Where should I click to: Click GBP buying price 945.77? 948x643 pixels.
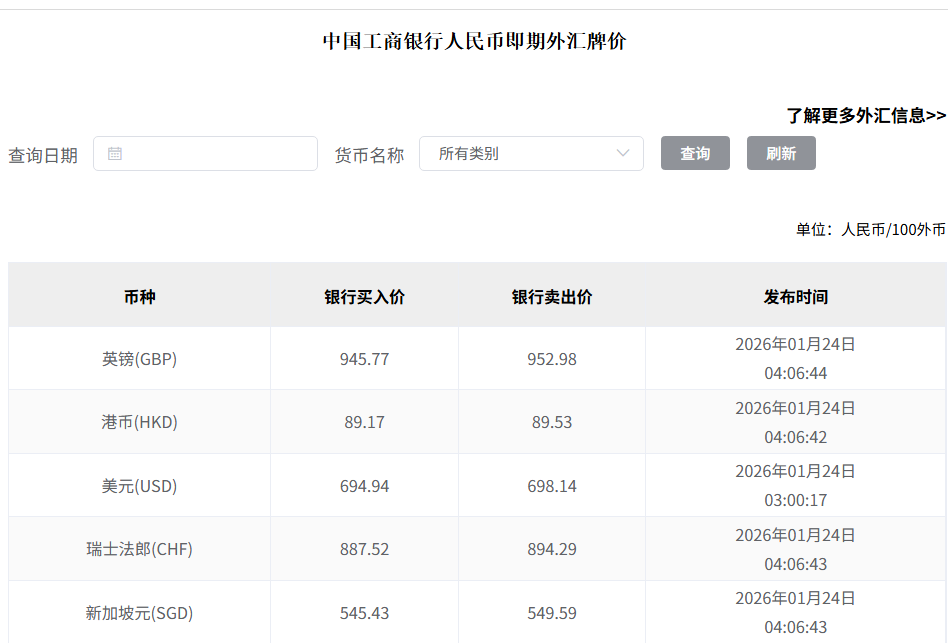(x=365, y=359)
